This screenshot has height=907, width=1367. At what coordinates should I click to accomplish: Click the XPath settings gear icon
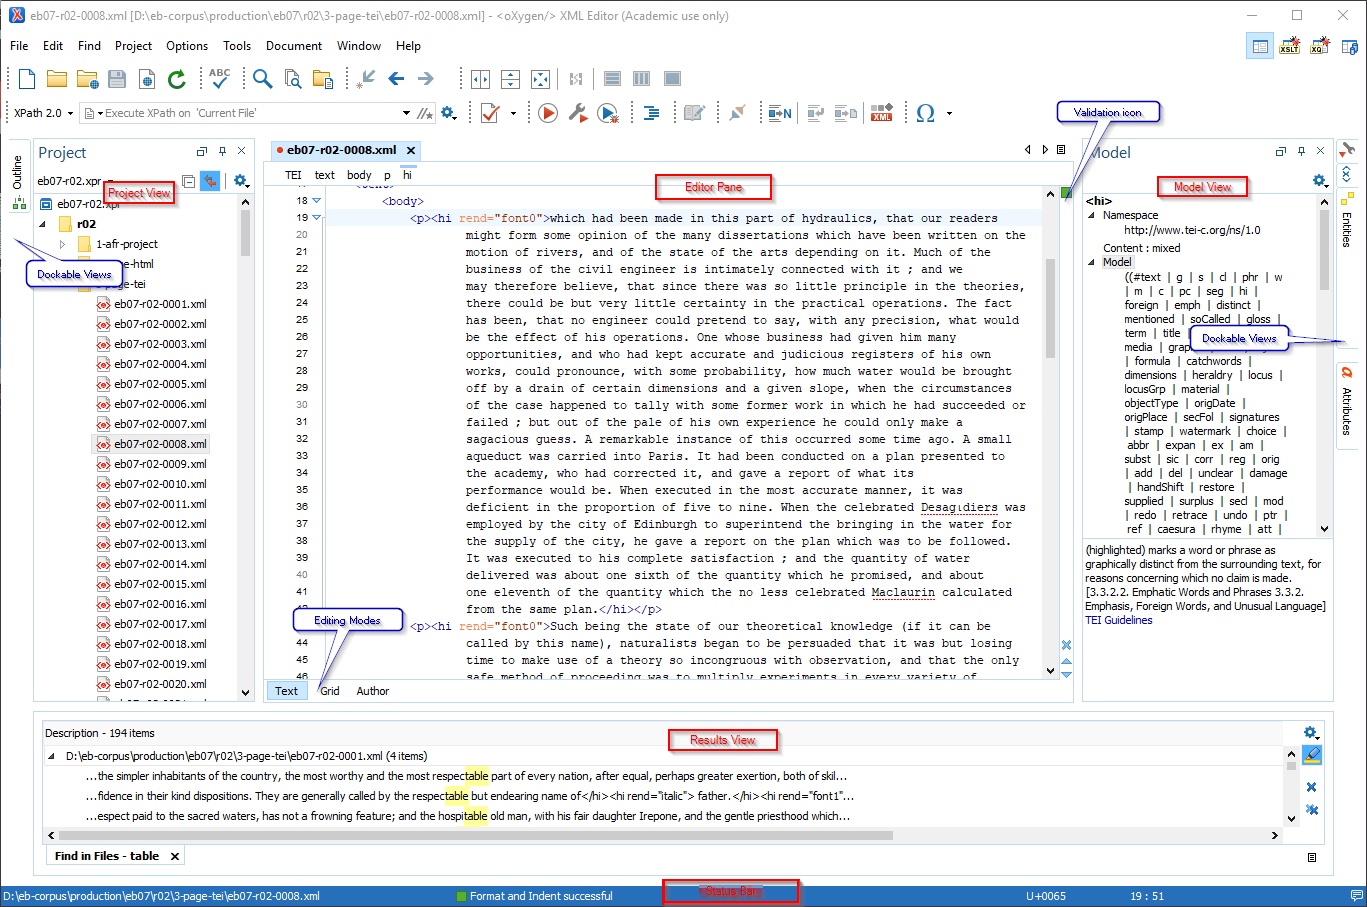(448, 113)
